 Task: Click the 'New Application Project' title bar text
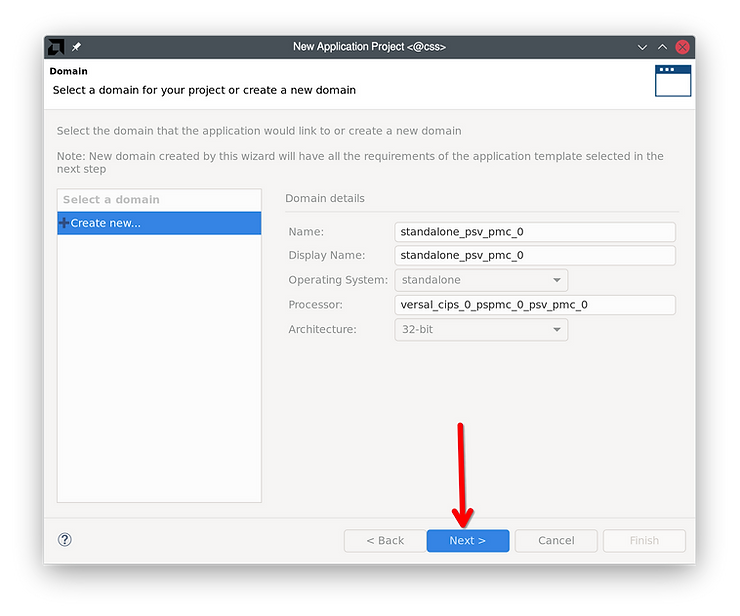(369, 47)
